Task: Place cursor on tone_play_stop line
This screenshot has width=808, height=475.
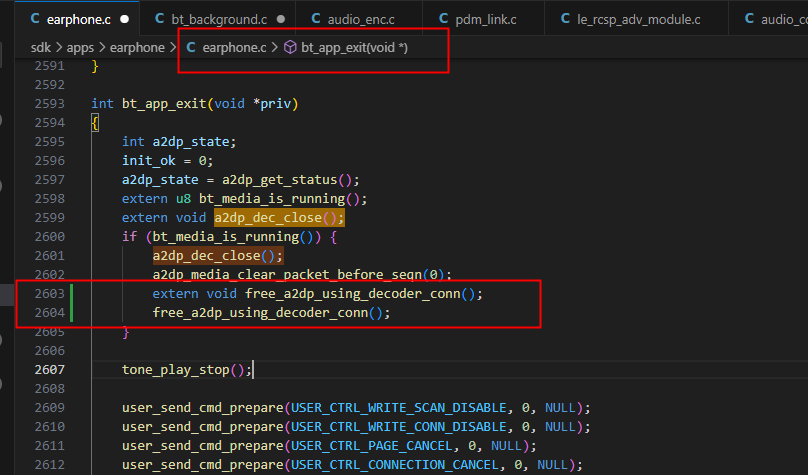Action: click(x=187, y=369)
